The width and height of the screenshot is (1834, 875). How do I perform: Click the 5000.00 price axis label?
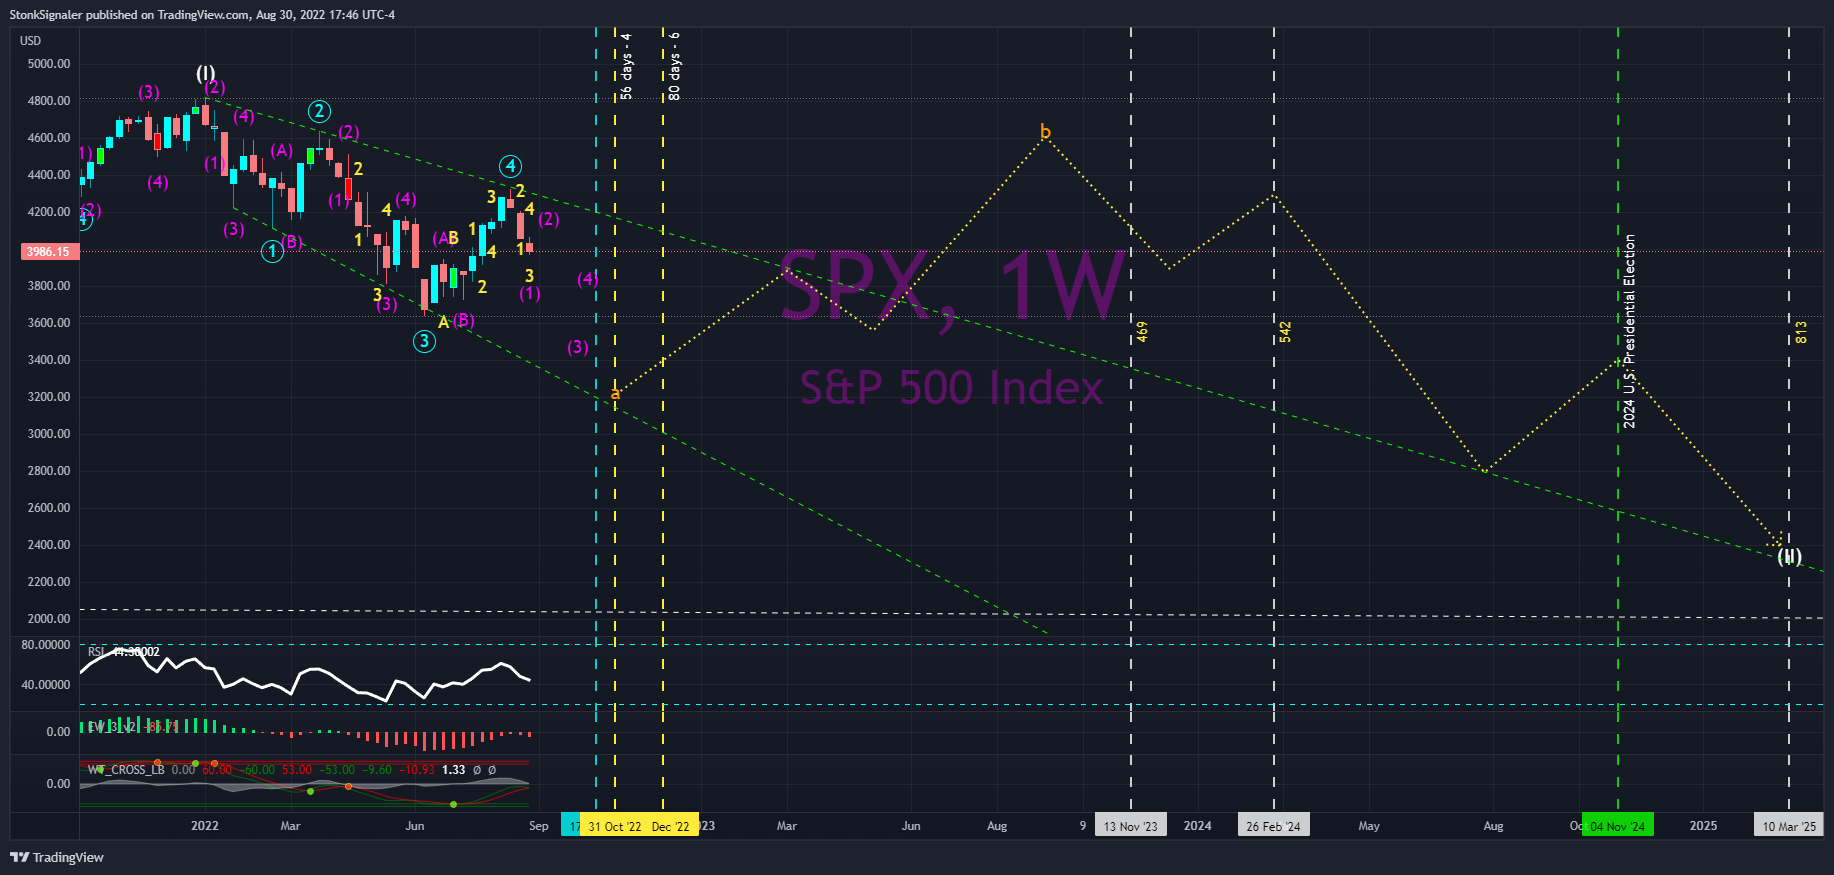coord(49,64)
